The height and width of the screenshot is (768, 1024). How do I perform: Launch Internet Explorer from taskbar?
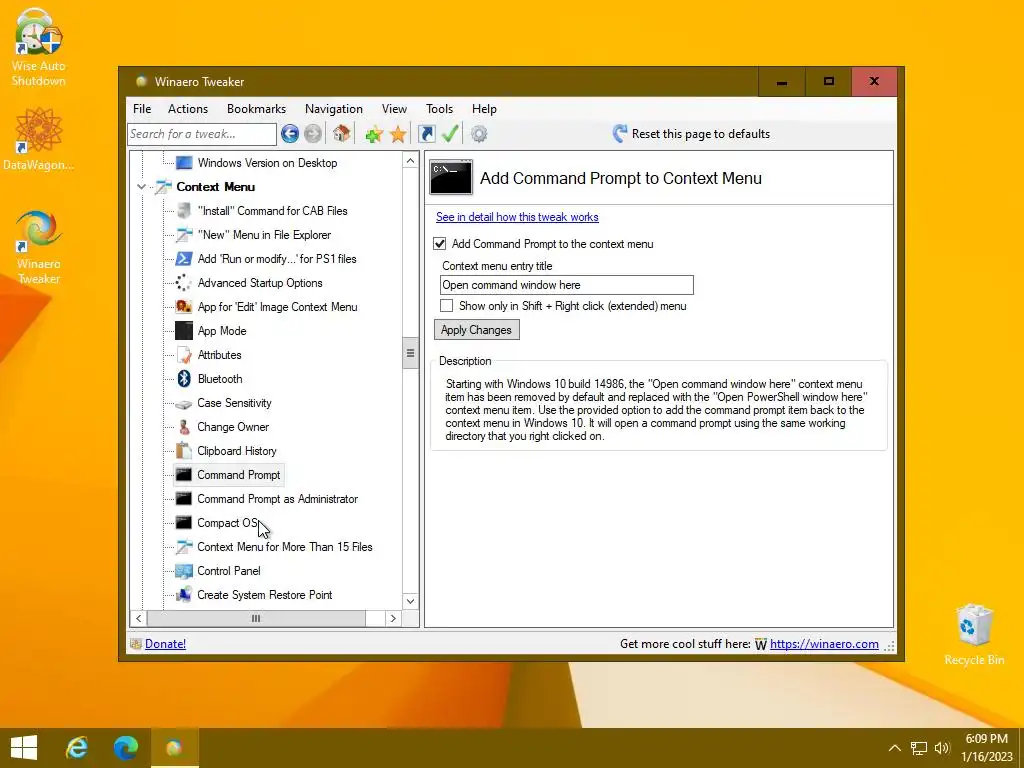77,748
